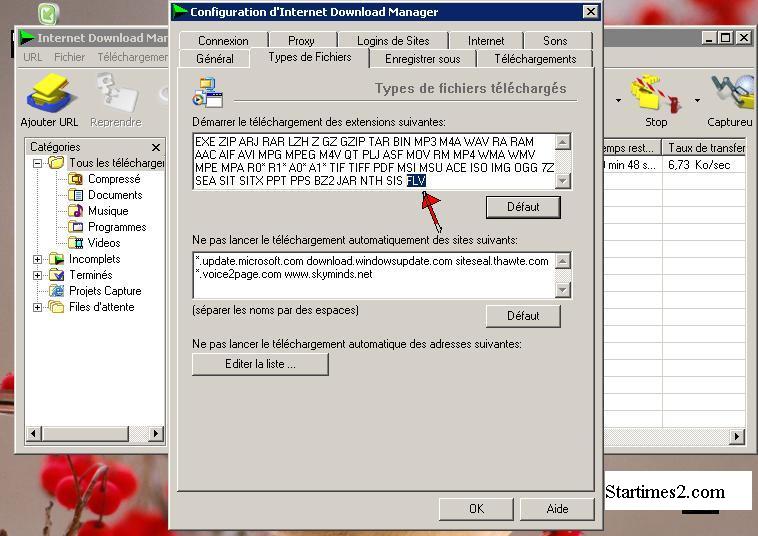Click right arrow of download list scrollbar
758x536 pixels.
coord(736,436)
